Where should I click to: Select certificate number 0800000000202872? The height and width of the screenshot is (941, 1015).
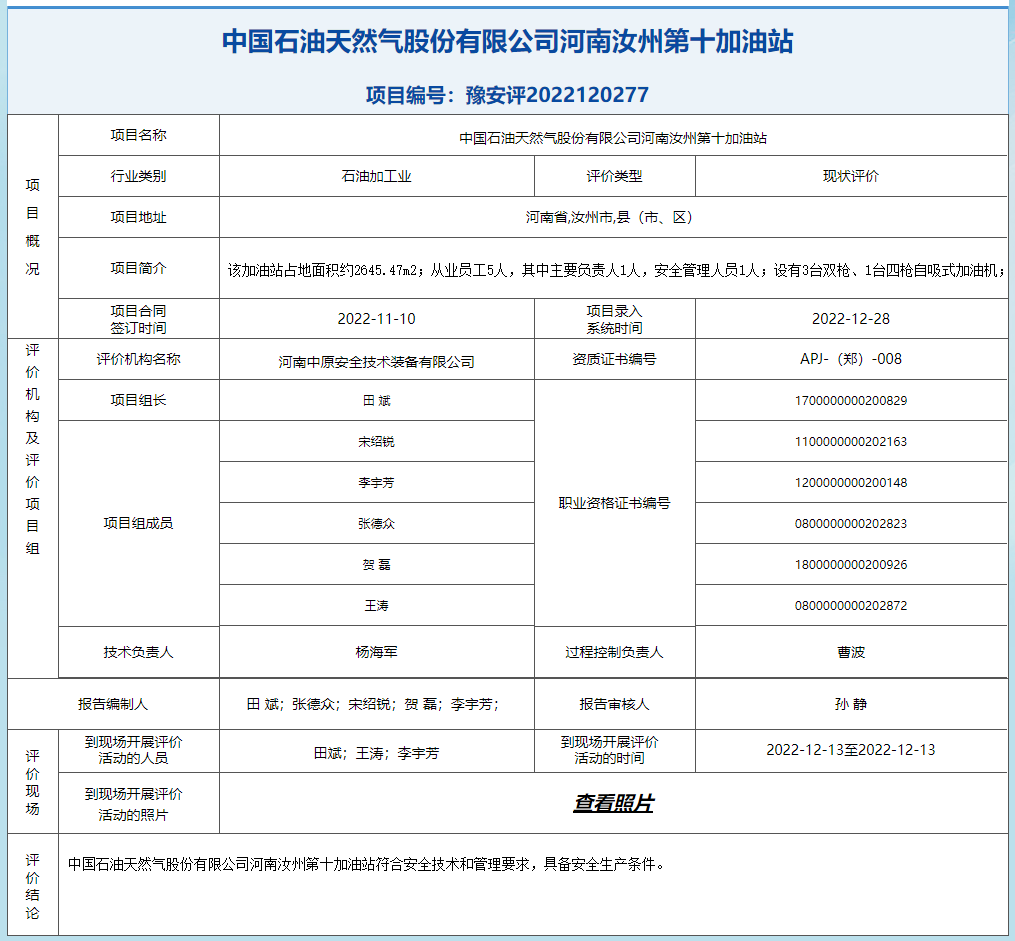click(851, 606)
